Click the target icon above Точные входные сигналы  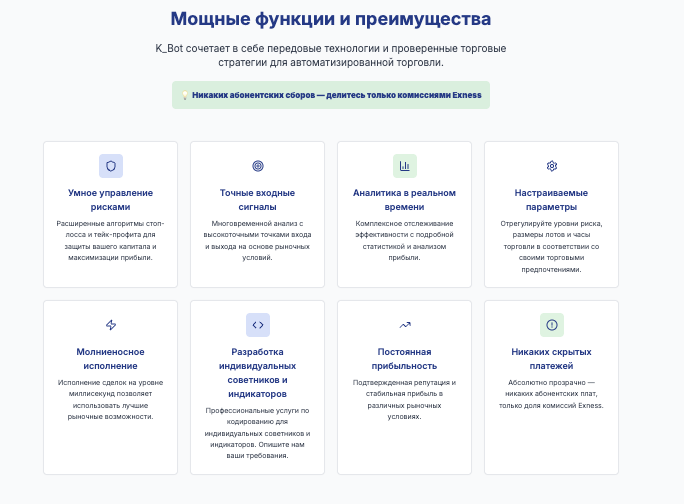click(x=258, y=166)
